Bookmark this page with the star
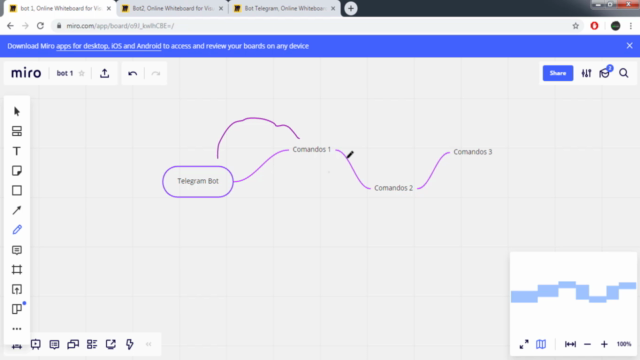640x360 pixels. (576, 26)
